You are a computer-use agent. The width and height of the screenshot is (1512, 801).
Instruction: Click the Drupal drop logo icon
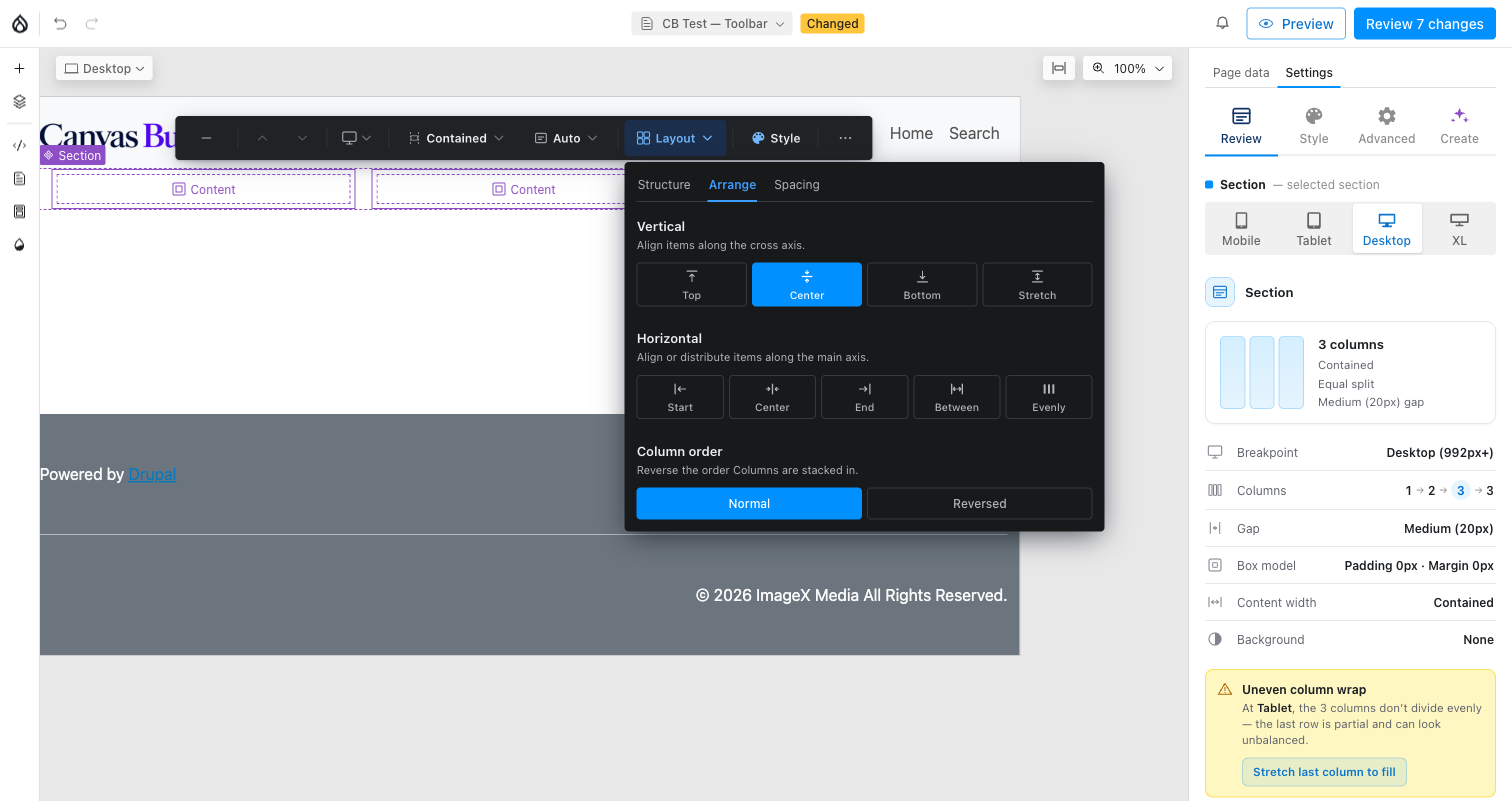19,23
